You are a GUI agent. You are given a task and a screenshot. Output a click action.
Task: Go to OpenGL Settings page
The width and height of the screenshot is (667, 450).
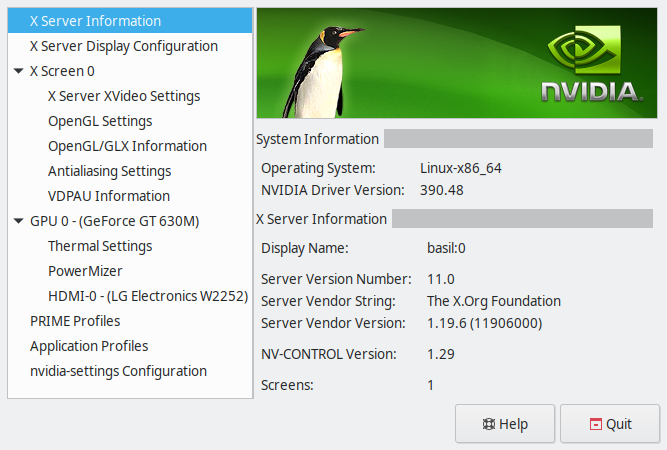point(100,121)
